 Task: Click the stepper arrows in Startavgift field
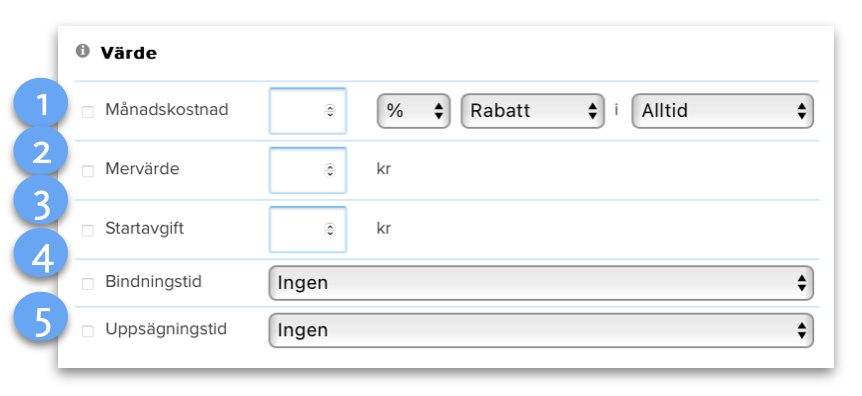330,229
